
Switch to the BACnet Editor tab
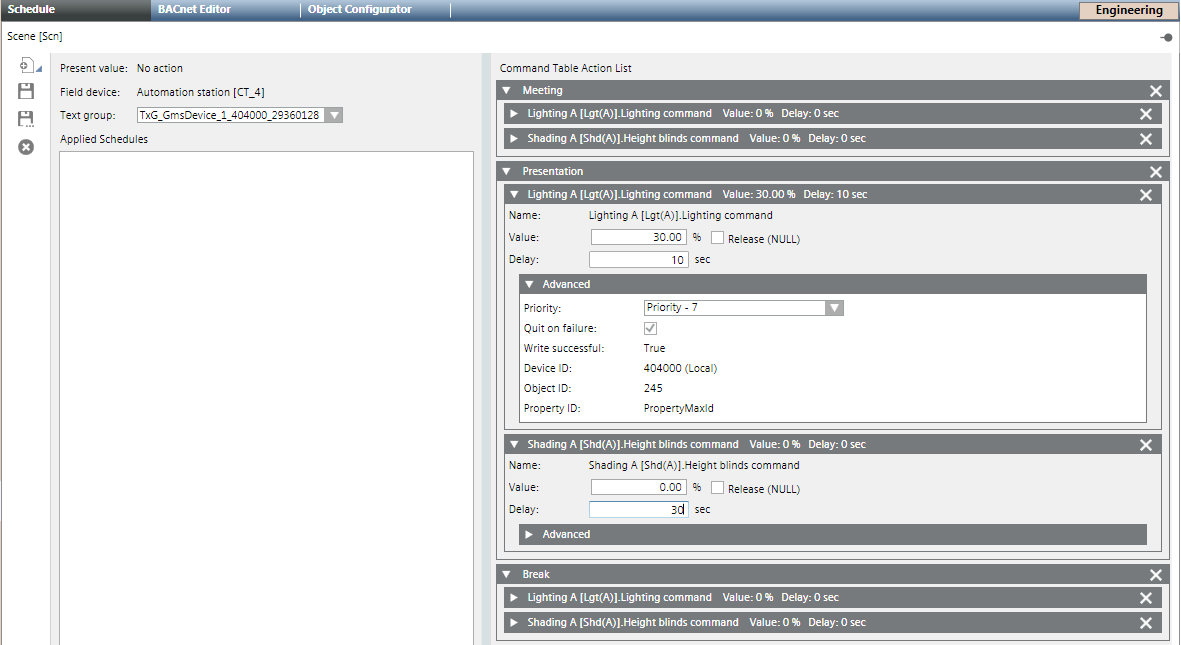pyautogui.click(x=194, y=10)
